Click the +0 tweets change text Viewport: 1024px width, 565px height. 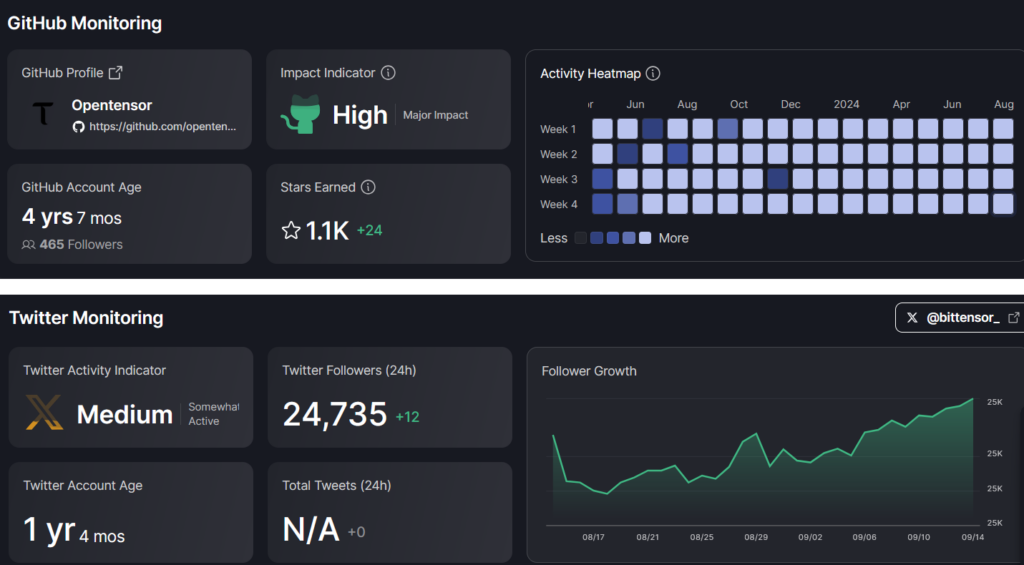(356, 532)
